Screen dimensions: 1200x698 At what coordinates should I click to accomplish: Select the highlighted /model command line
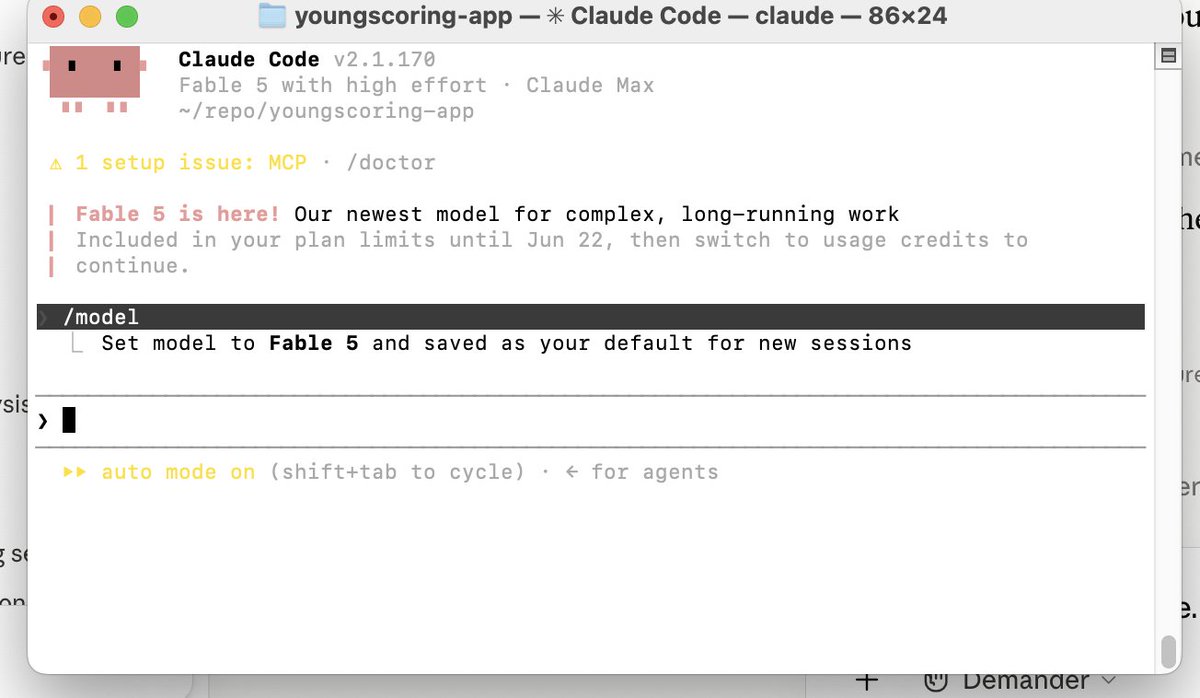(590, 317)
